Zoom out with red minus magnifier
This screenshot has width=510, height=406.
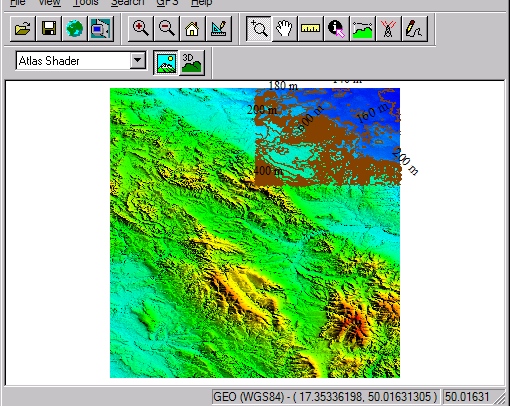(x=167, y=29)
